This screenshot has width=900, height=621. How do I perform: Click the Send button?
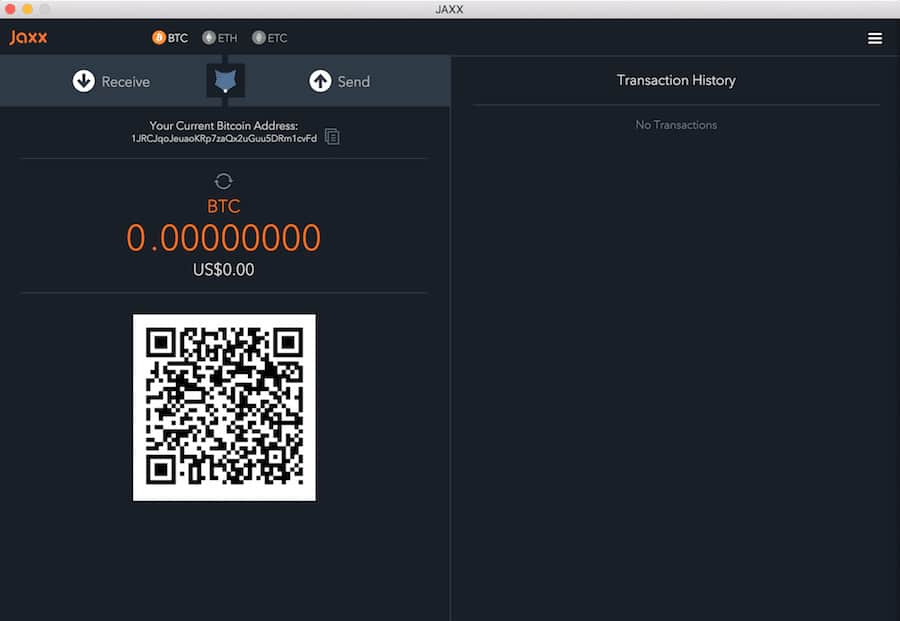340,81
